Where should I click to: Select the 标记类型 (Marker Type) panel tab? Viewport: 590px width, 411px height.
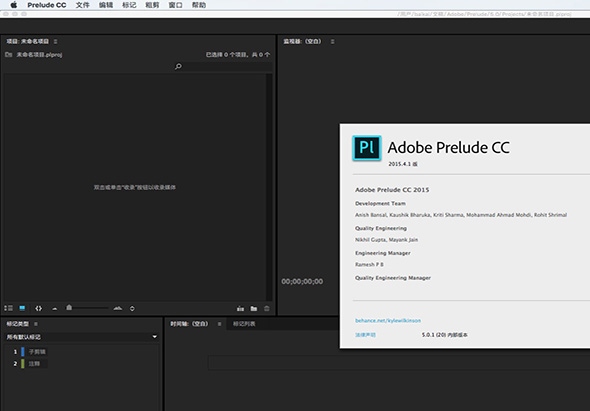[17, 324]
